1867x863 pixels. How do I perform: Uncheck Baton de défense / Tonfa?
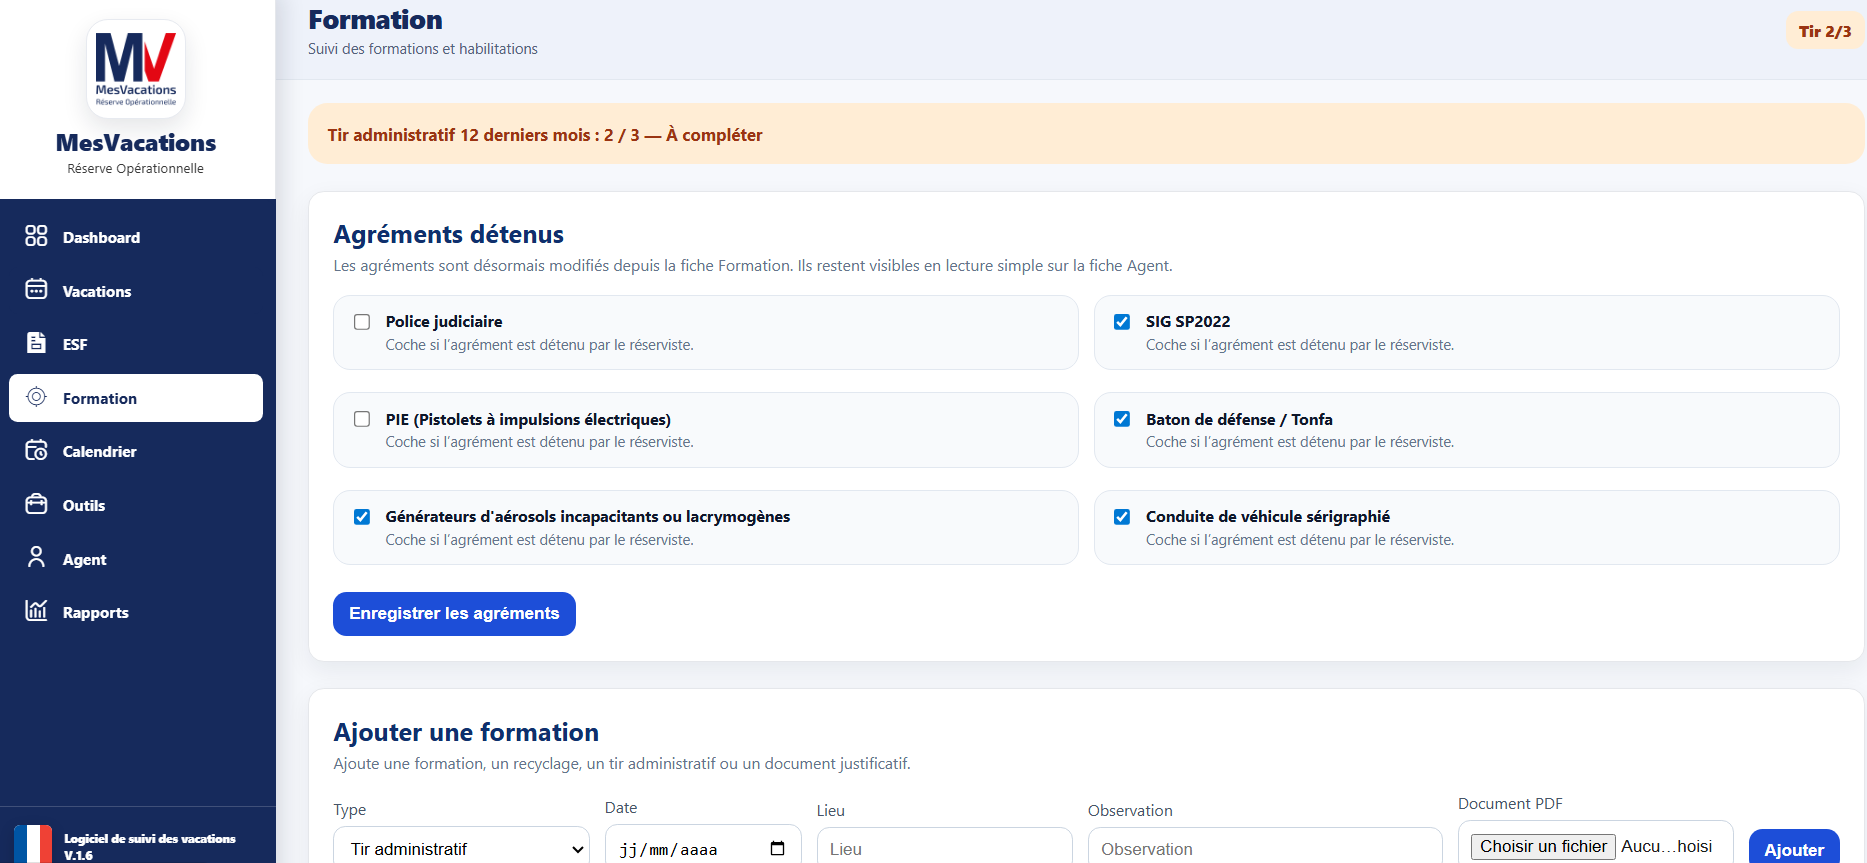point(1122,419)
